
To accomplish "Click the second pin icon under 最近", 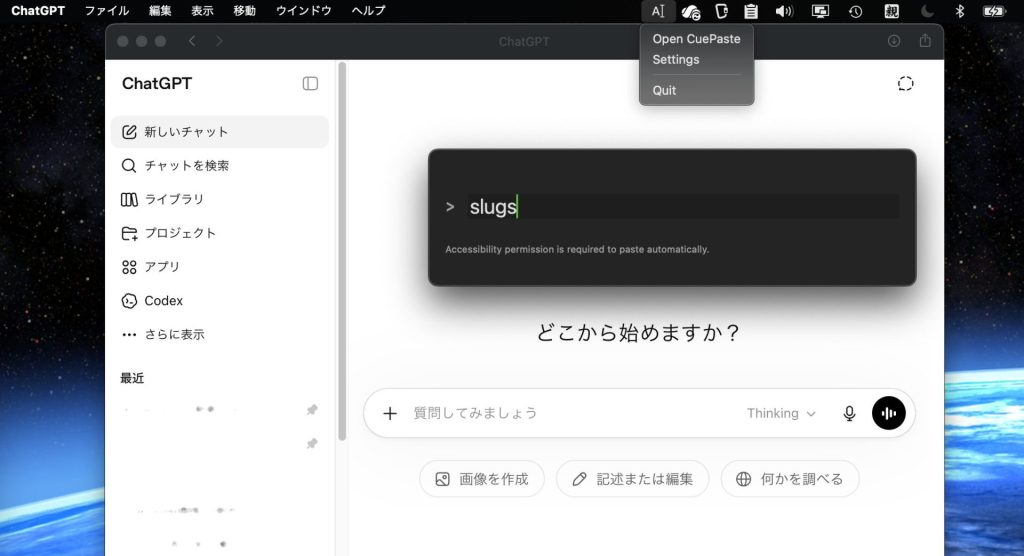I will point(312,444).
